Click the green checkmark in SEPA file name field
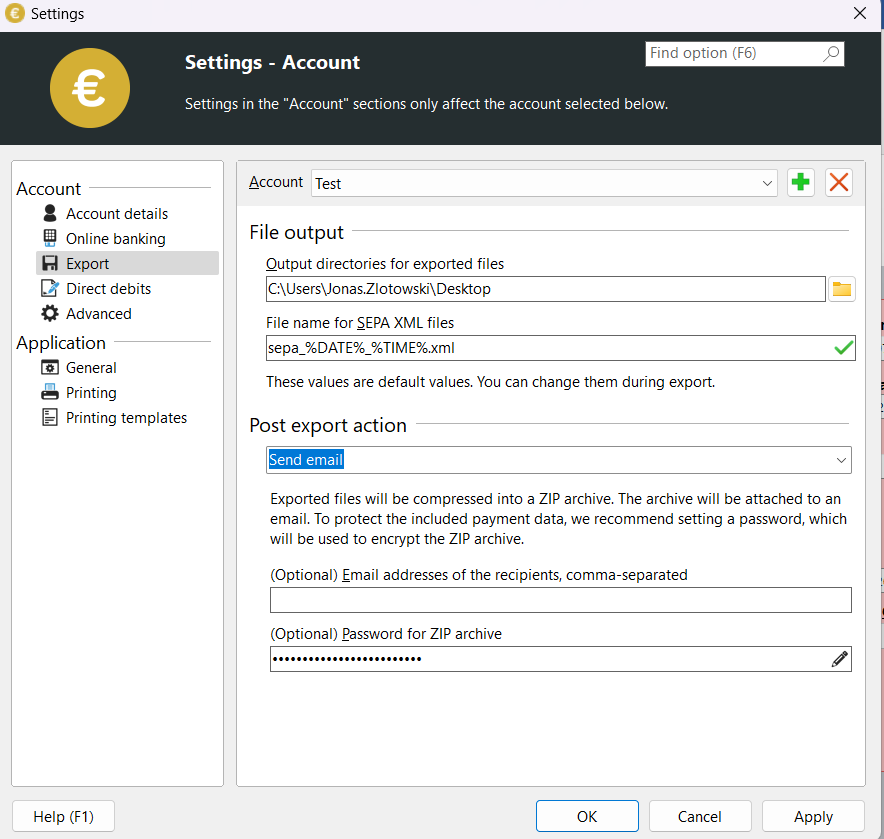Viewport: 884px width, 839px height. coord(843,348)
